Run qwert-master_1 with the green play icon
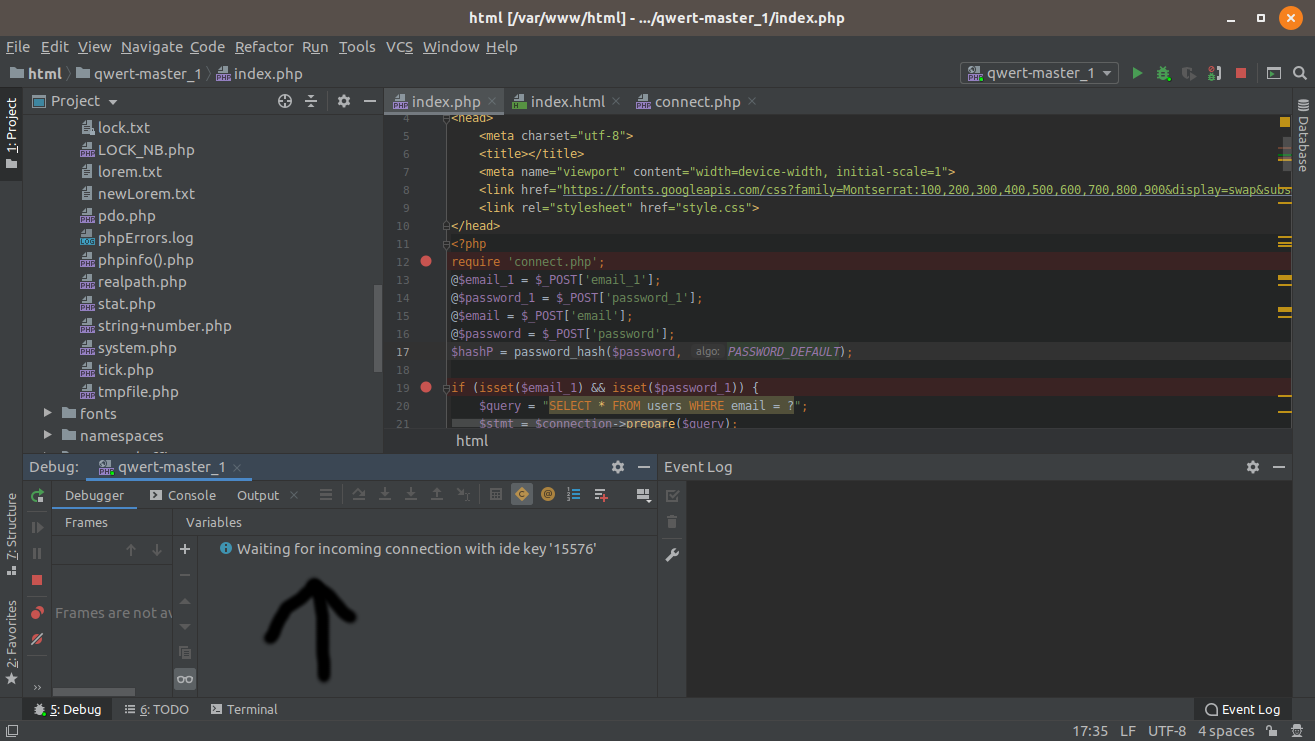Viewport: 1315px width, 741px height. pos(1137,73)
